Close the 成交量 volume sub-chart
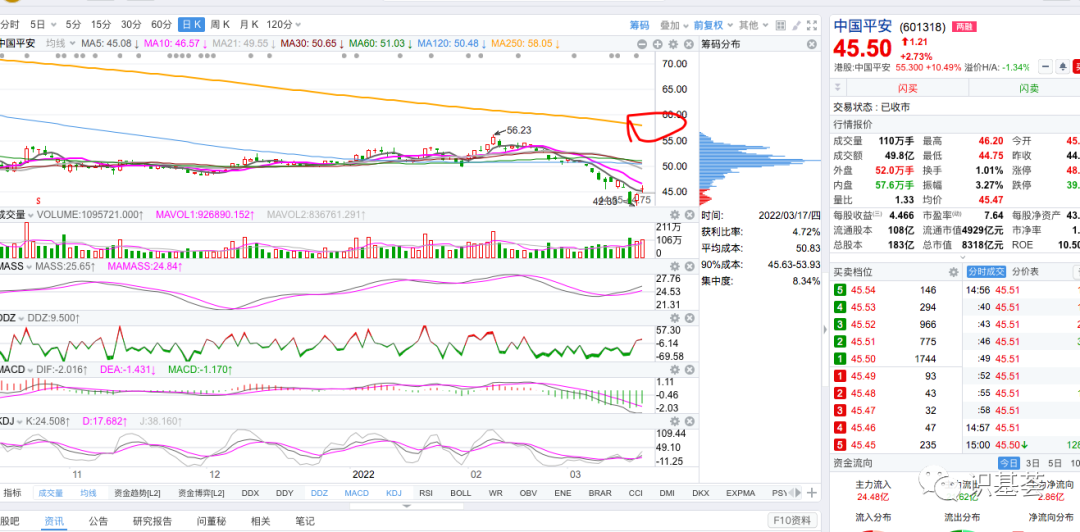 [x=689, y=215]
